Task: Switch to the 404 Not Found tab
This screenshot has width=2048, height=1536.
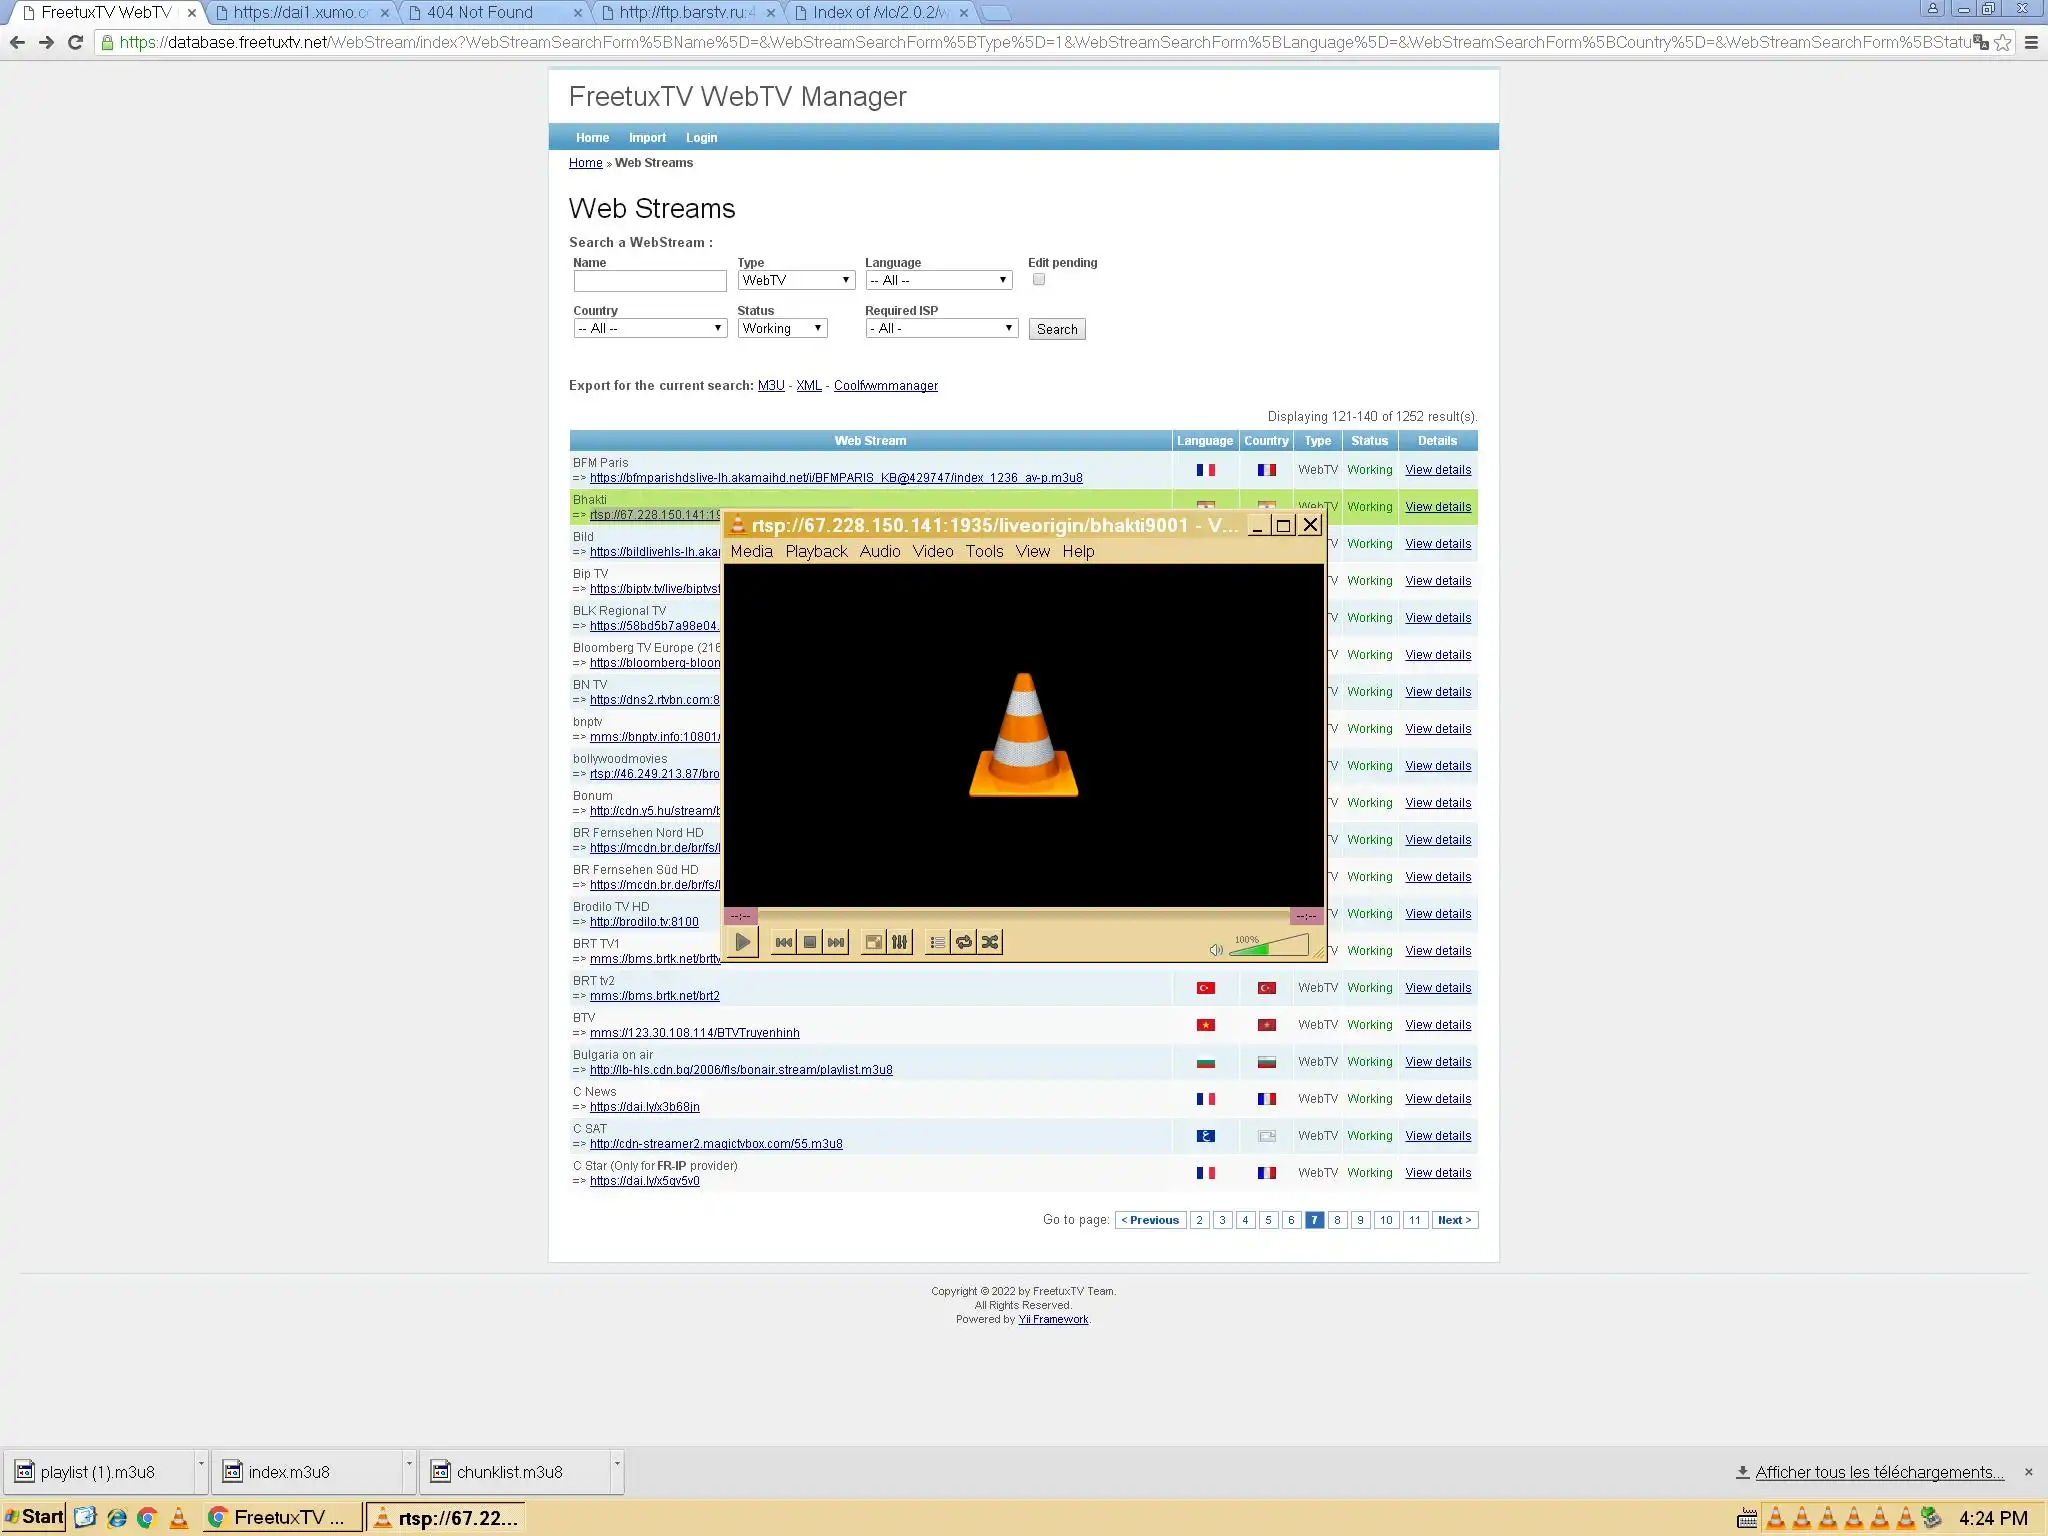Action: (480, 13)
